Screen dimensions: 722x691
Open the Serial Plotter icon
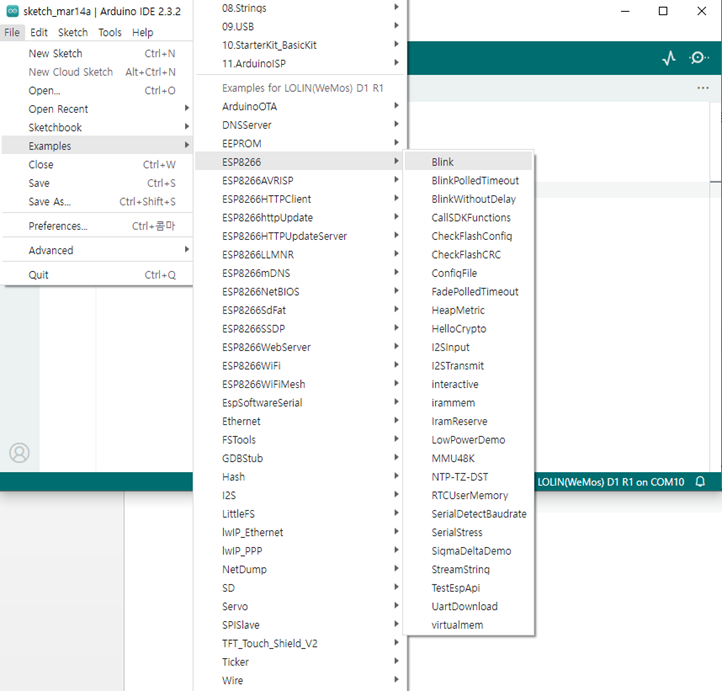(x=669, y=58)
